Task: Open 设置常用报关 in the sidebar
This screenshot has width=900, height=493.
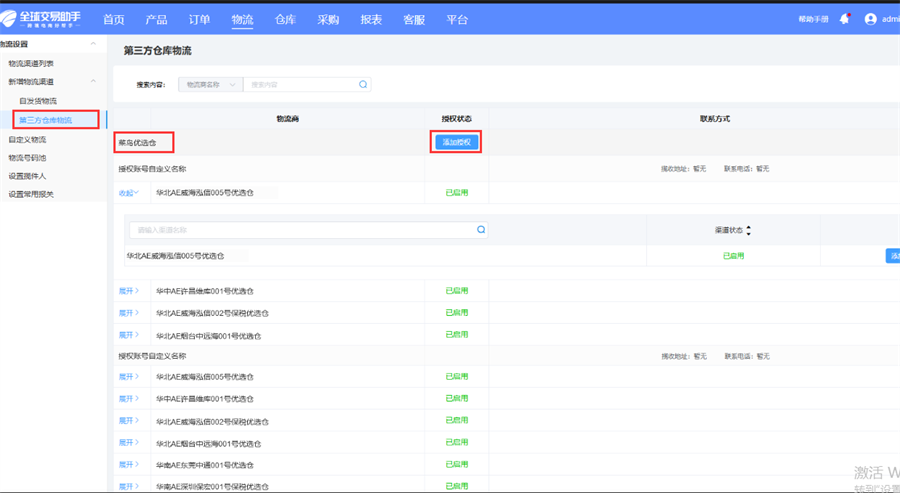Action: [31, 195]
